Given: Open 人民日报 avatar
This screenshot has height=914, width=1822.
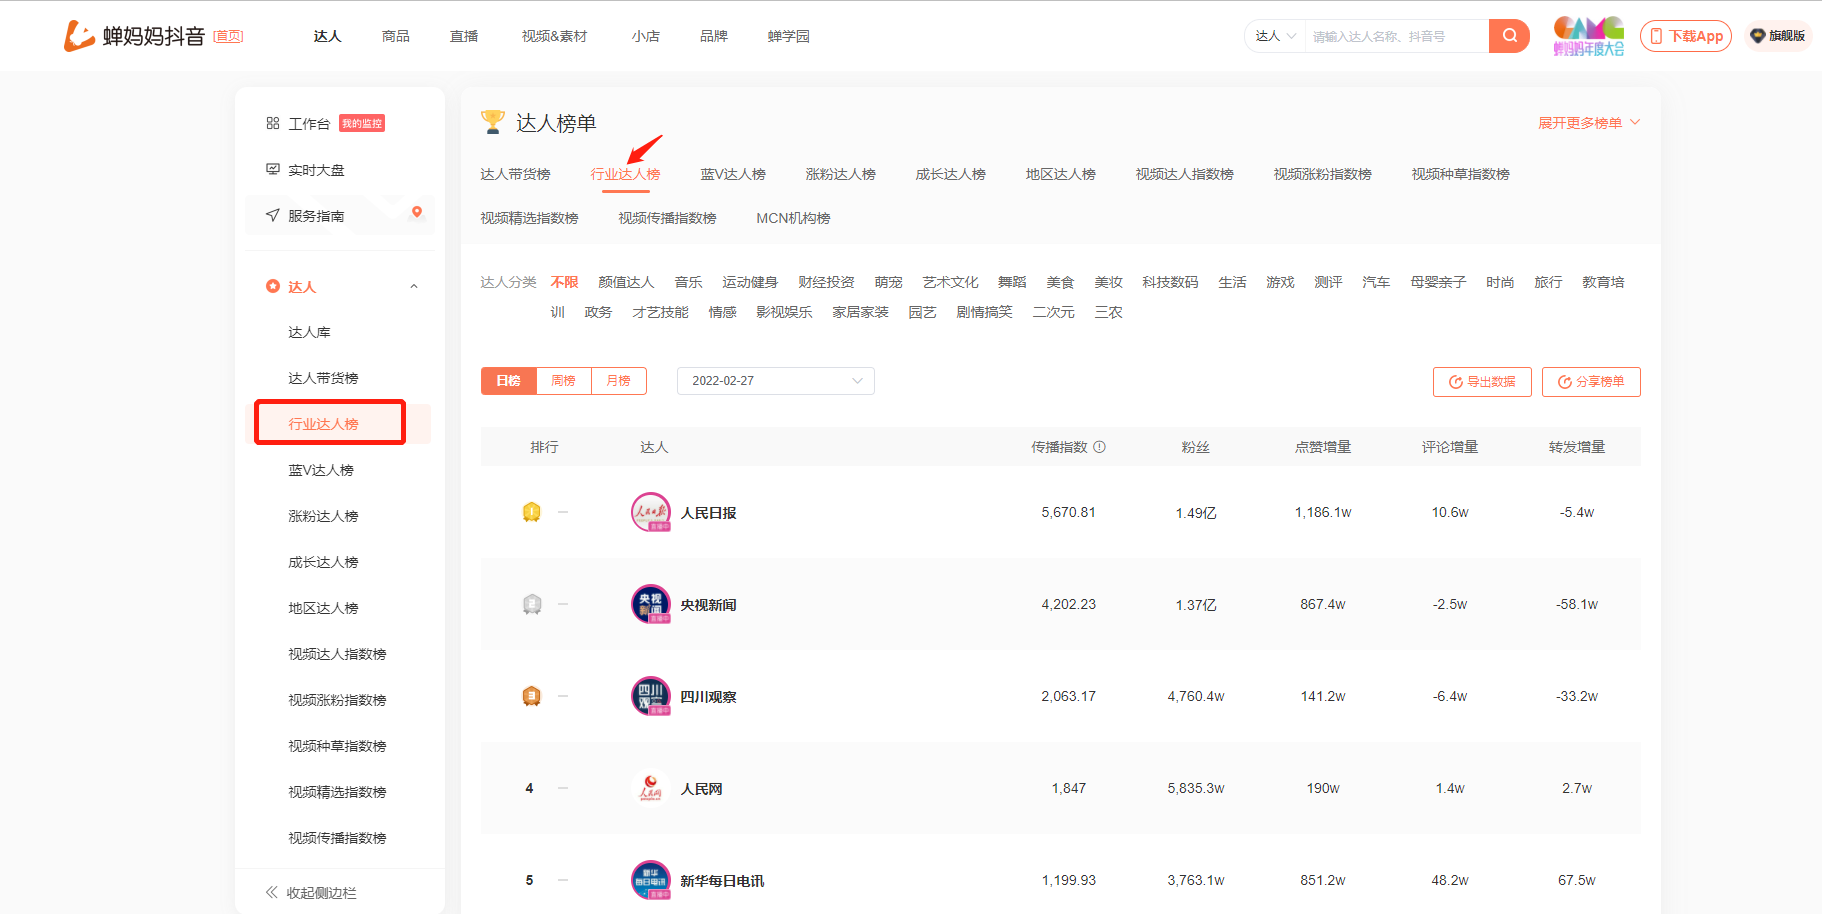Looking at the screenshot, I should [x=651, y=512].
